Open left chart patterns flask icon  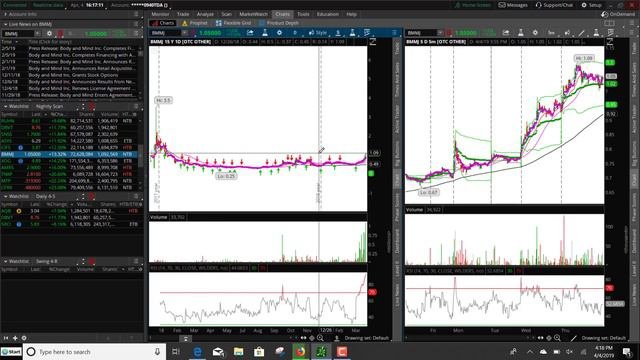click(x=352, y=33)
